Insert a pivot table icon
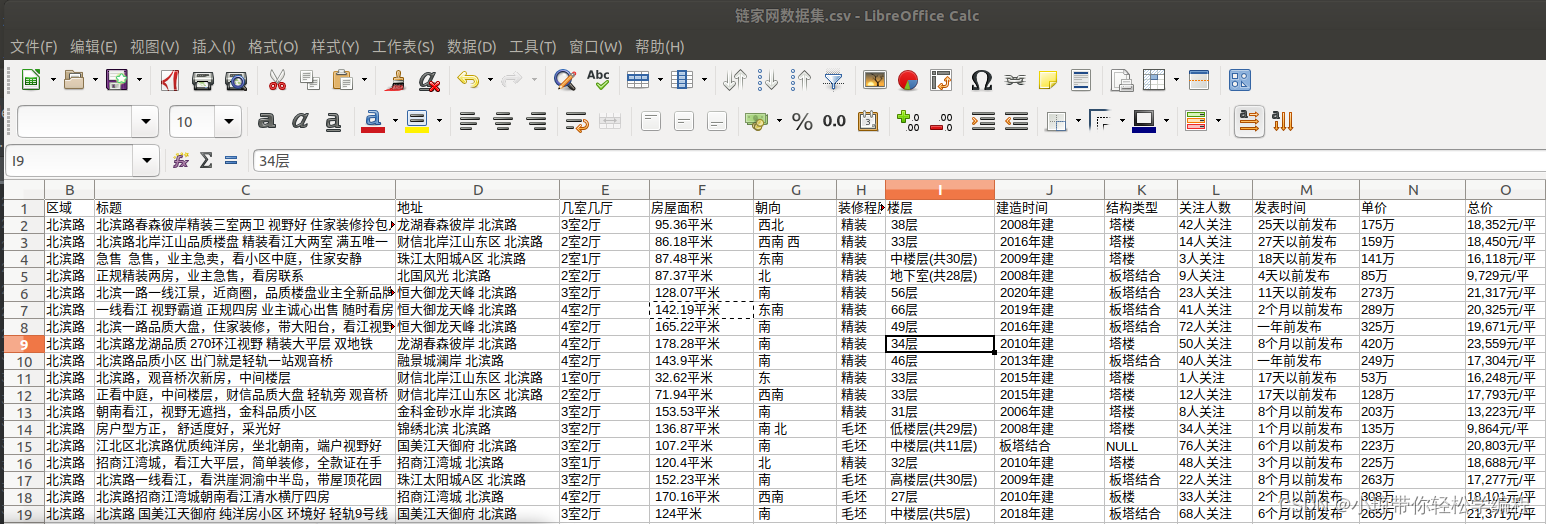Image resolution: width=1546 pixels, height=524 pixels. [940, 80]
